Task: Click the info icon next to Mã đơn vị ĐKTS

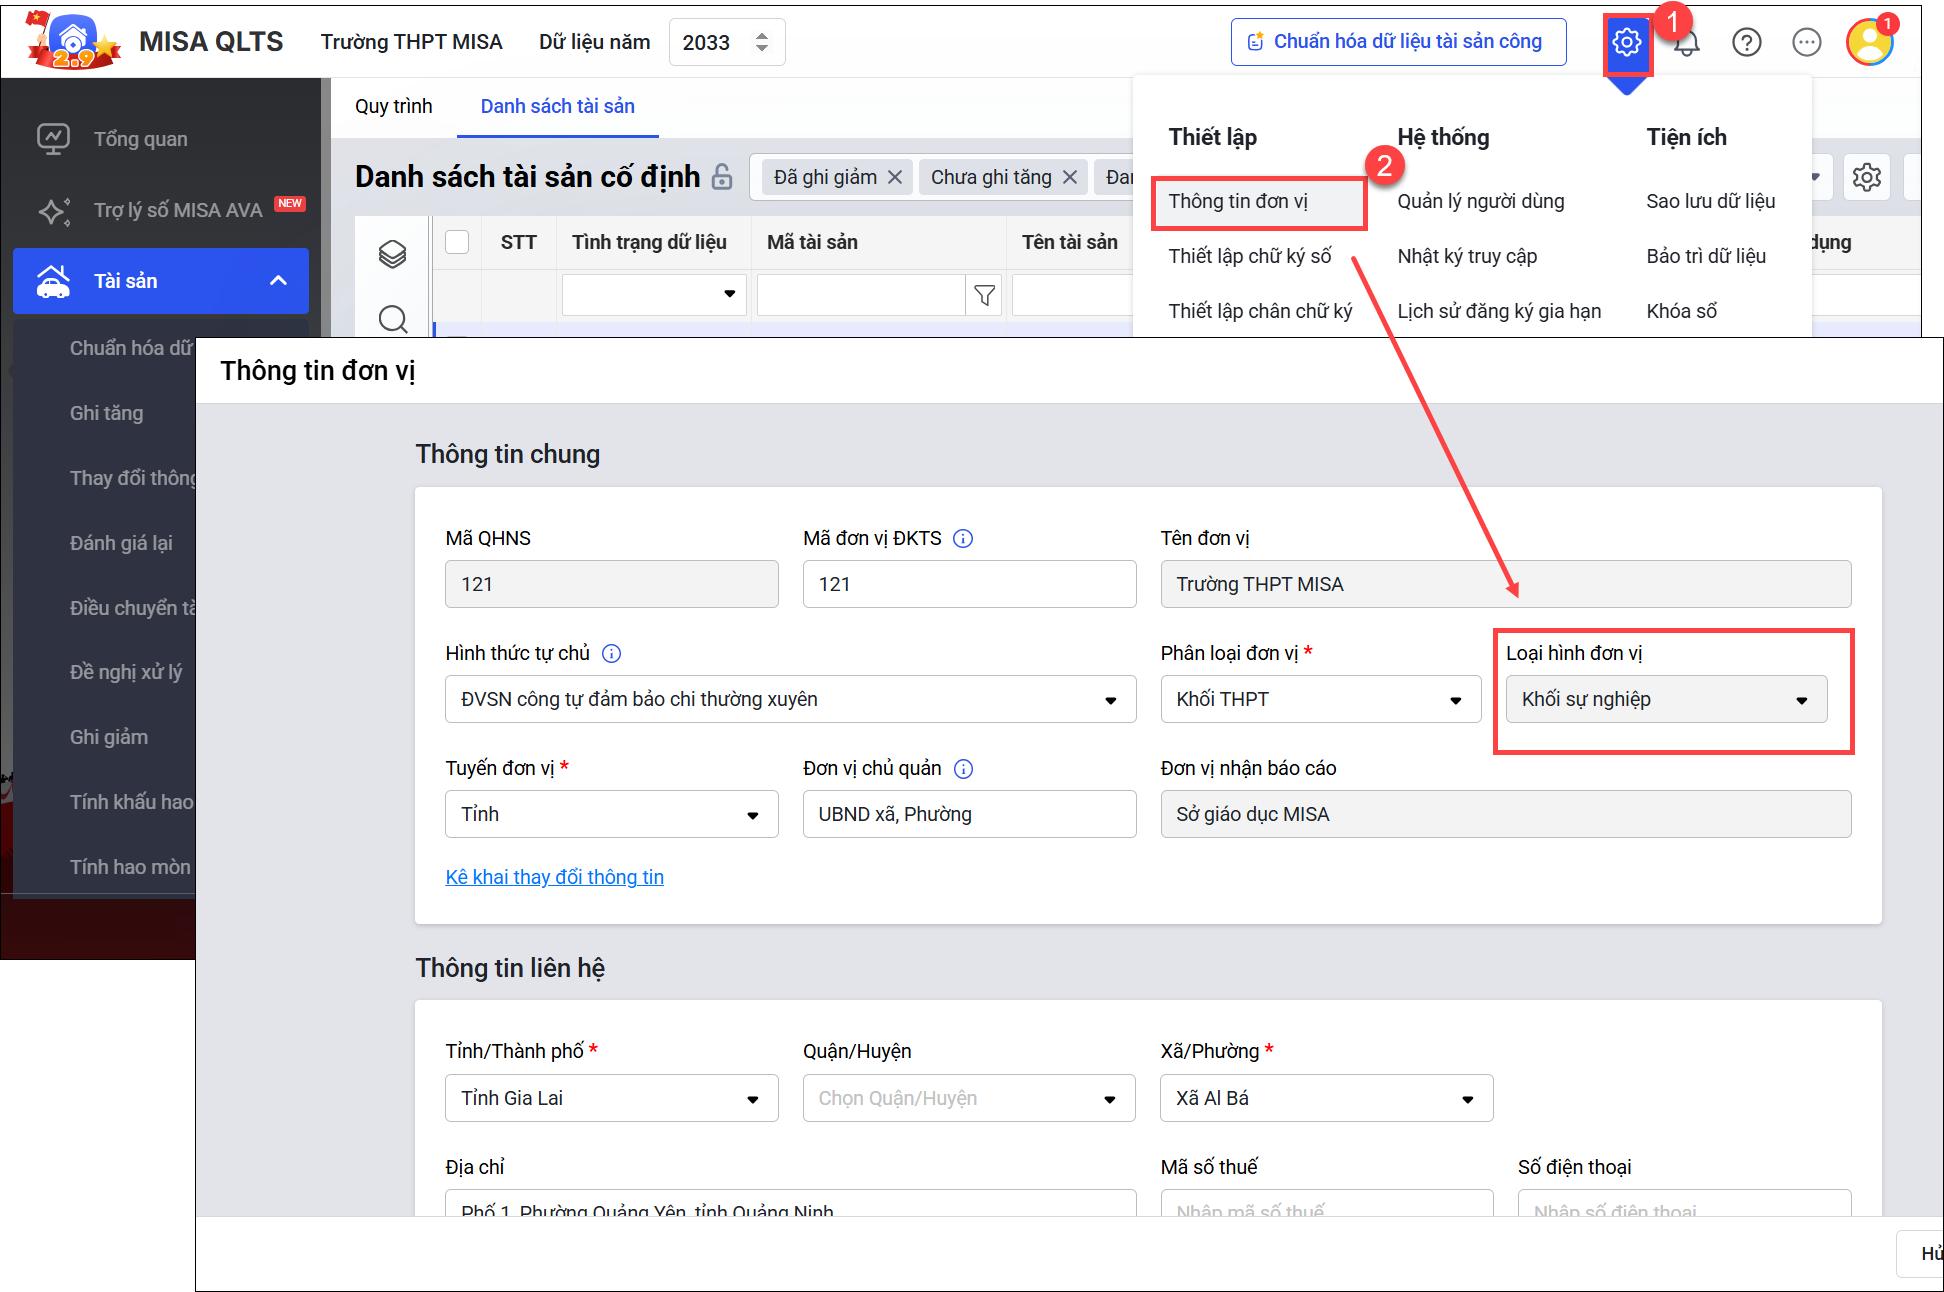Action: [963, 539]
